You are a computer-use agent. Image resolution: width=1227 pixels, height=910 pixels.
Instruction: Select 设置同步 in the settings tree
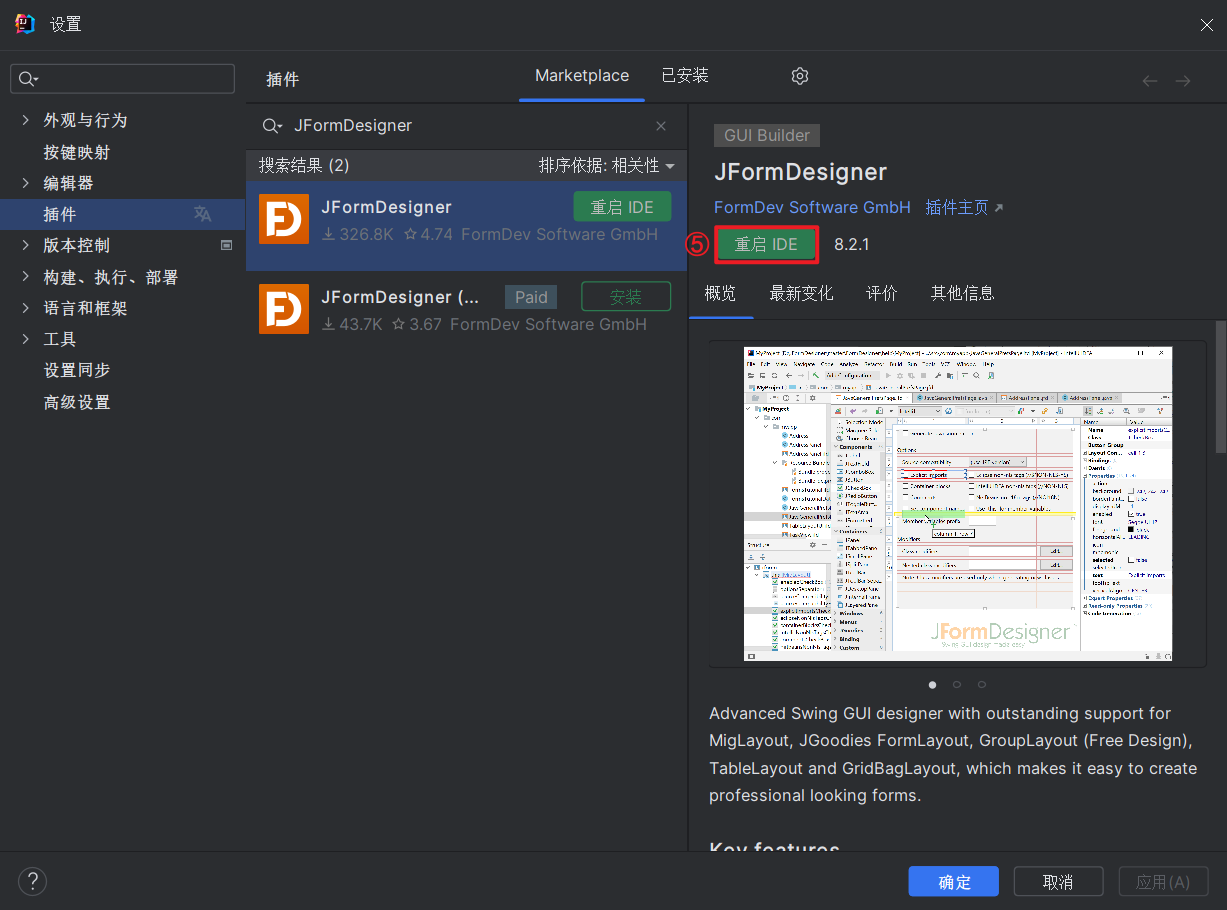[x=77, y=370]
